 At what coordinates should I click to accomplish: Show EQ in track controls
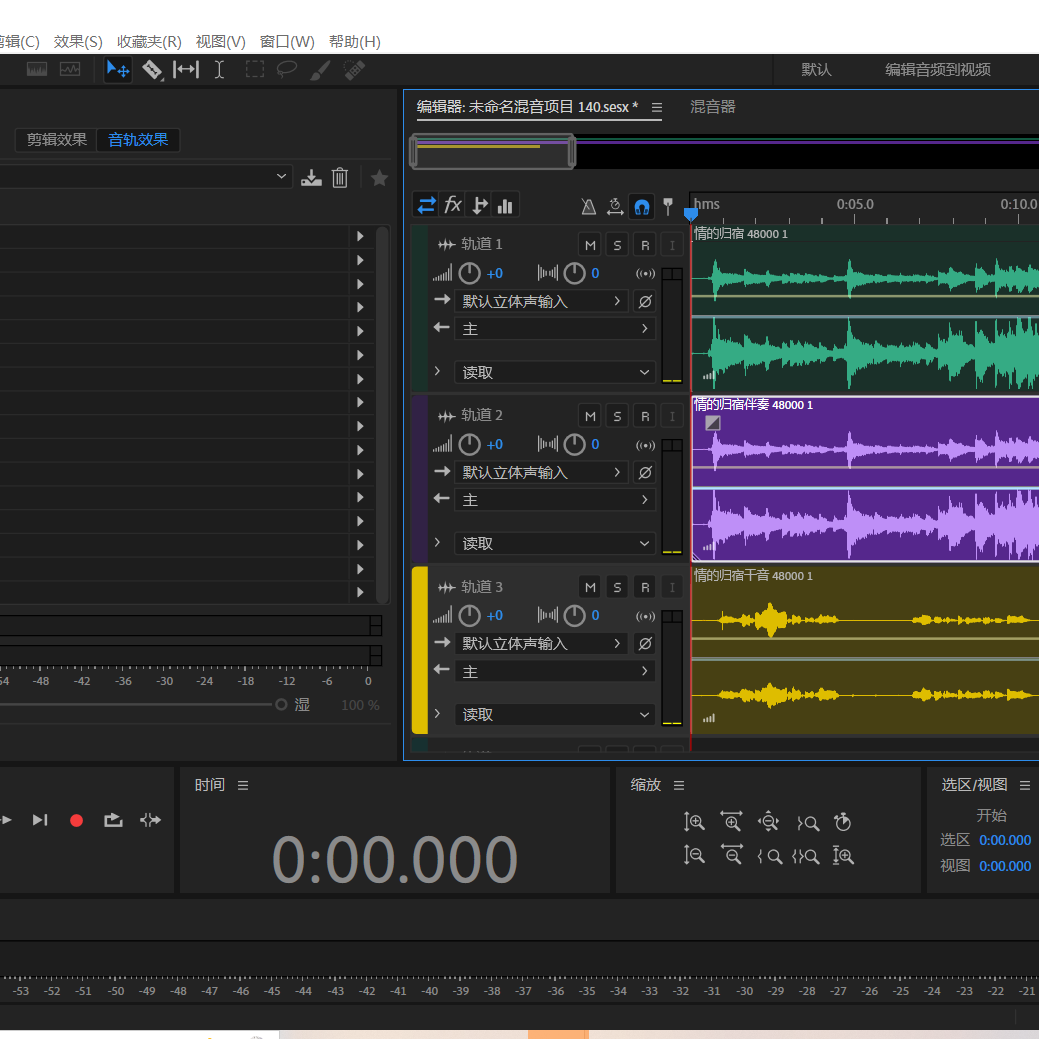tap(506, 205)
